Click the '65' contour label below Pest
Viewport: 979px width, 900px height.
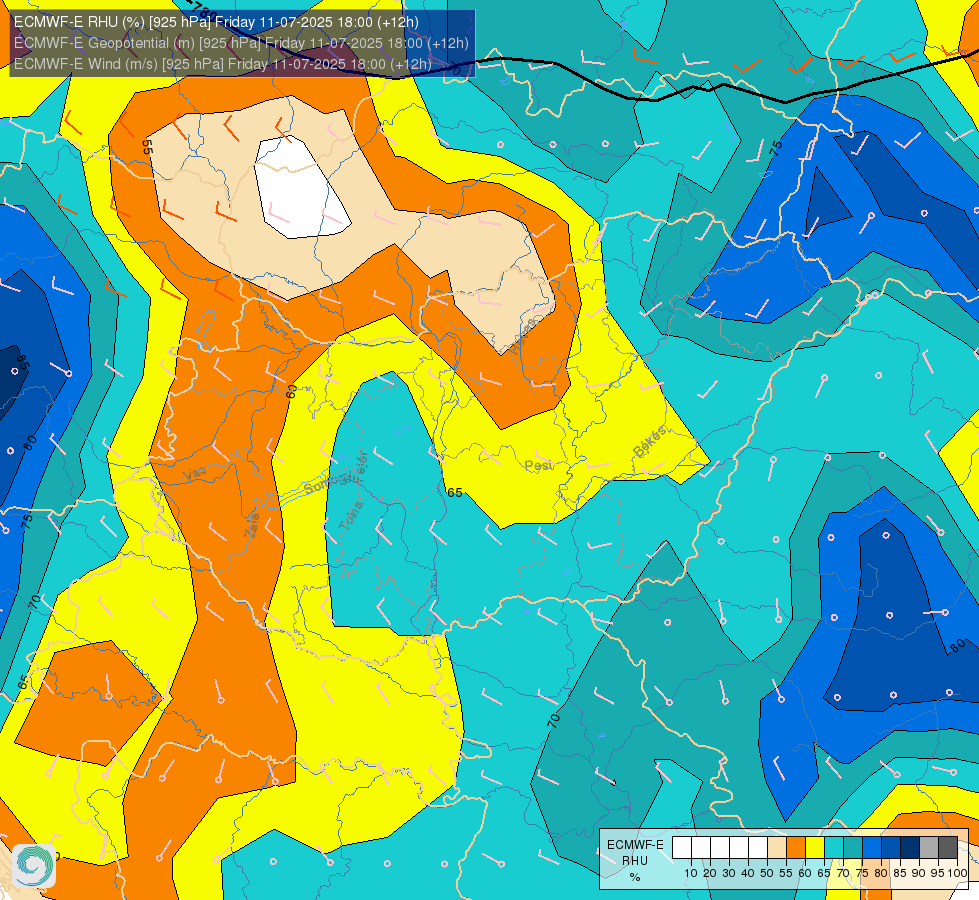(x=455, y=493)
